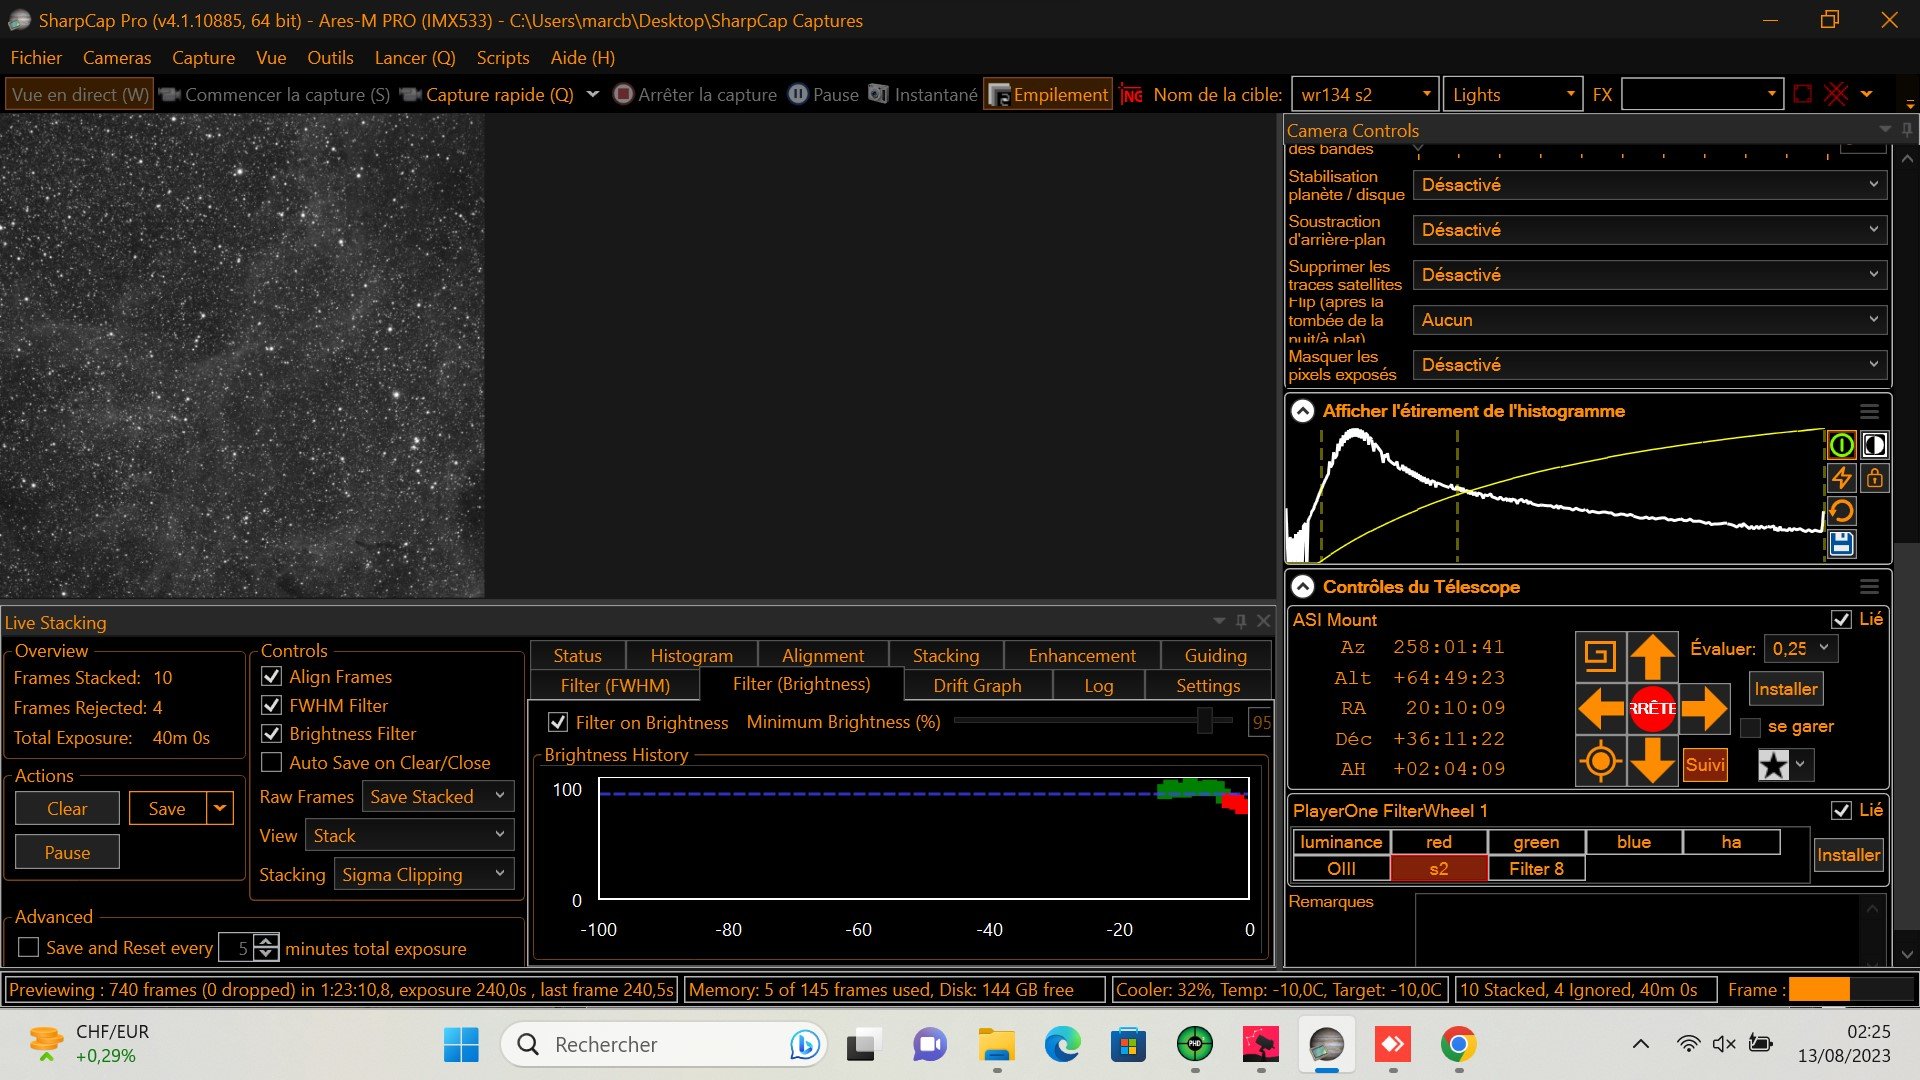Toggle histogram stretch enable green power icon
The image size is (1920, 1080).
[x=1841, y=445]
